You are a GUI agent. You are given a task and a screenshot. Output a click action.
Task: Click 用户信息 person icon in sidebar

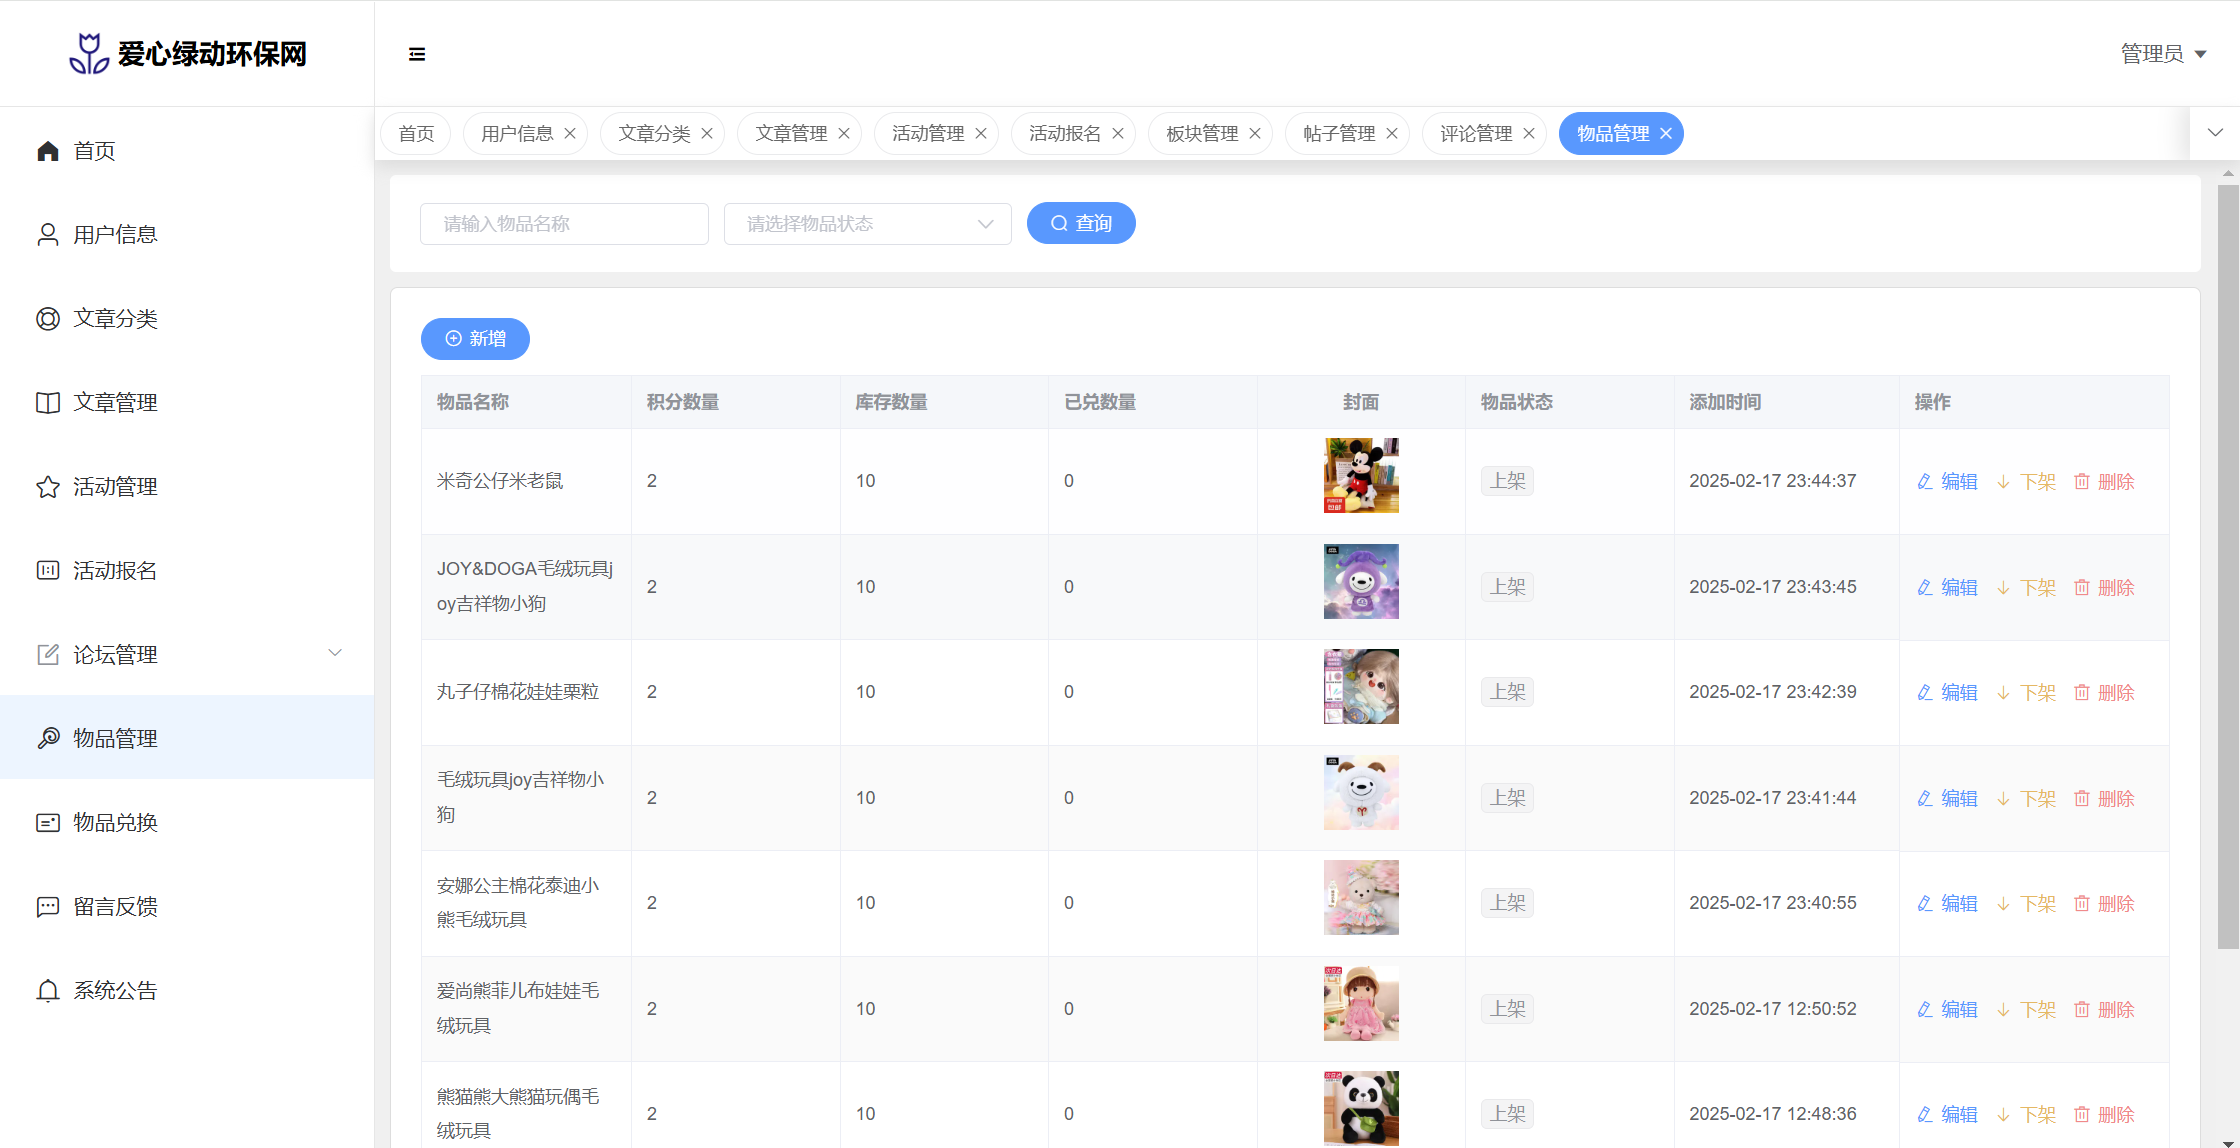pyautogui.click(x=48, y=235)
